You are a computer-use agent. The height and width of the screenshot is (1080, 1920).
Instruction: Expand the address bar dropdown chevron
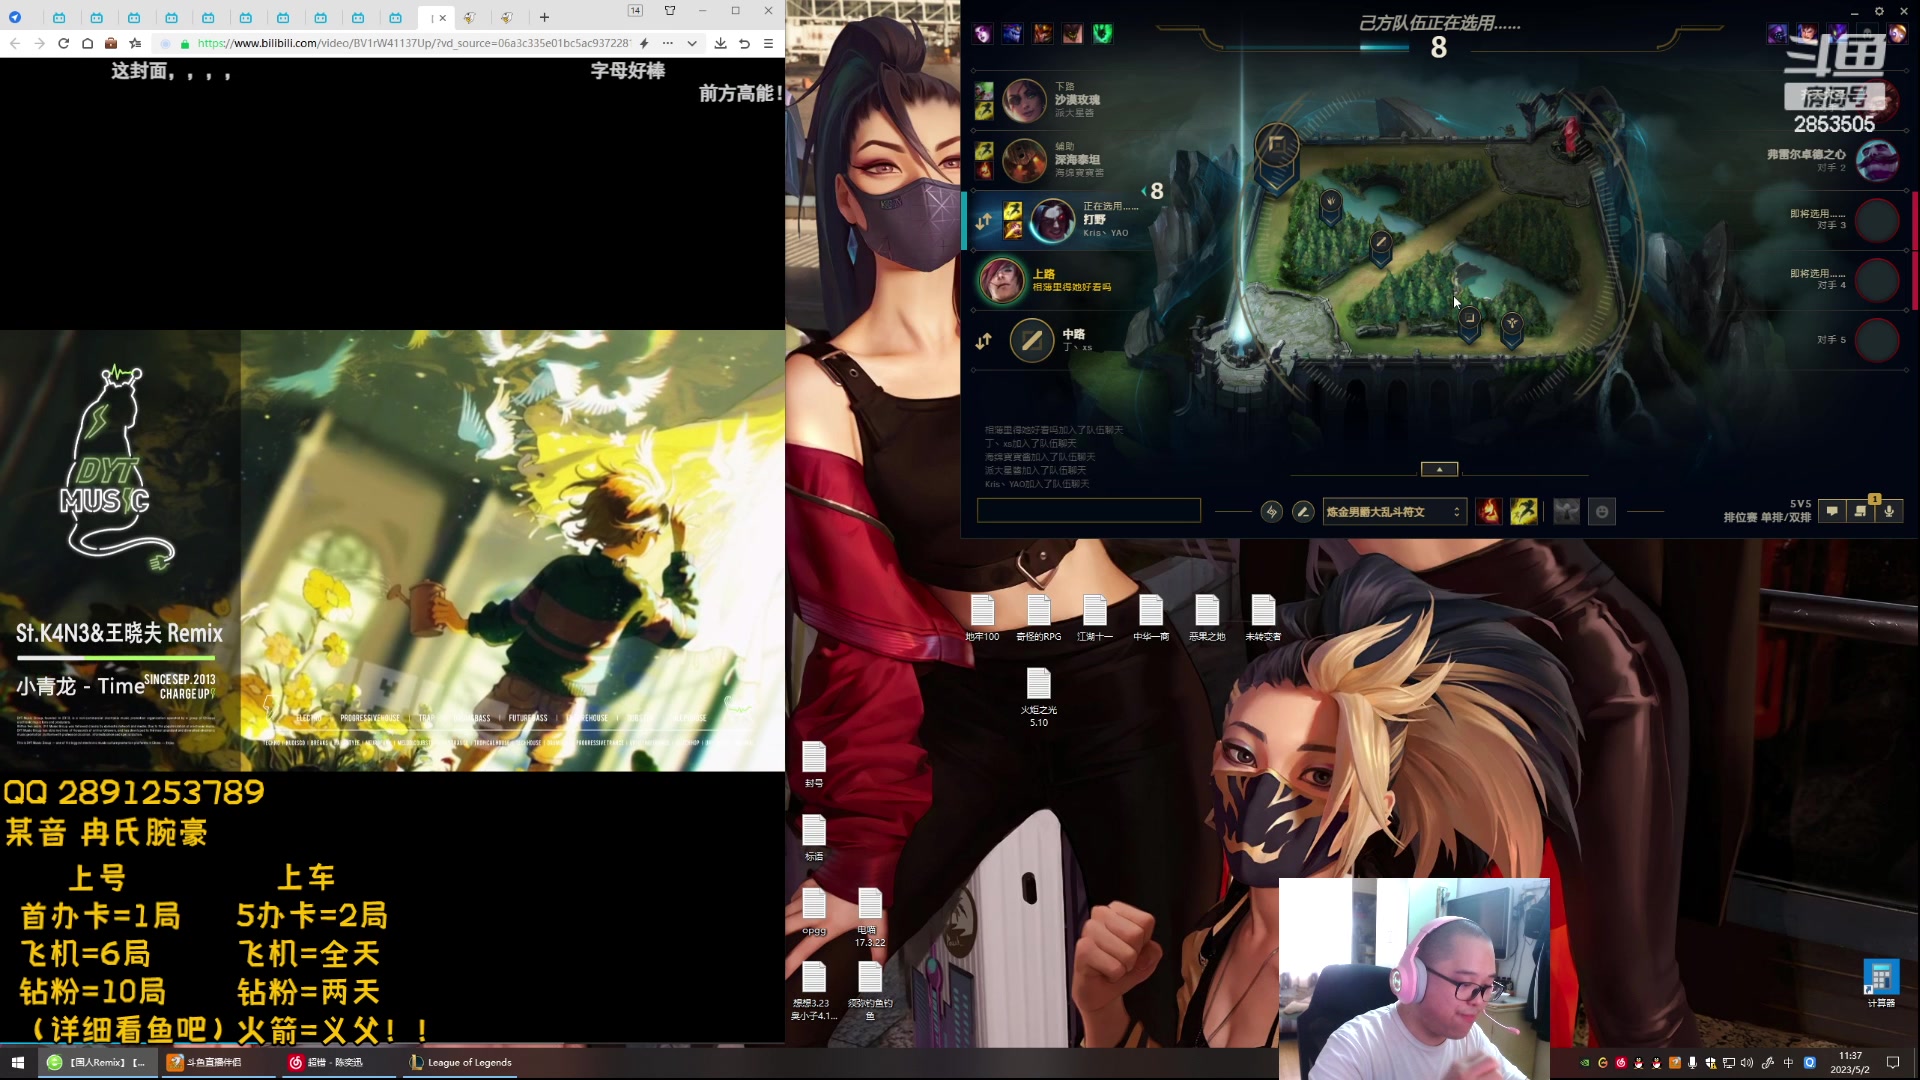(692, 43)
